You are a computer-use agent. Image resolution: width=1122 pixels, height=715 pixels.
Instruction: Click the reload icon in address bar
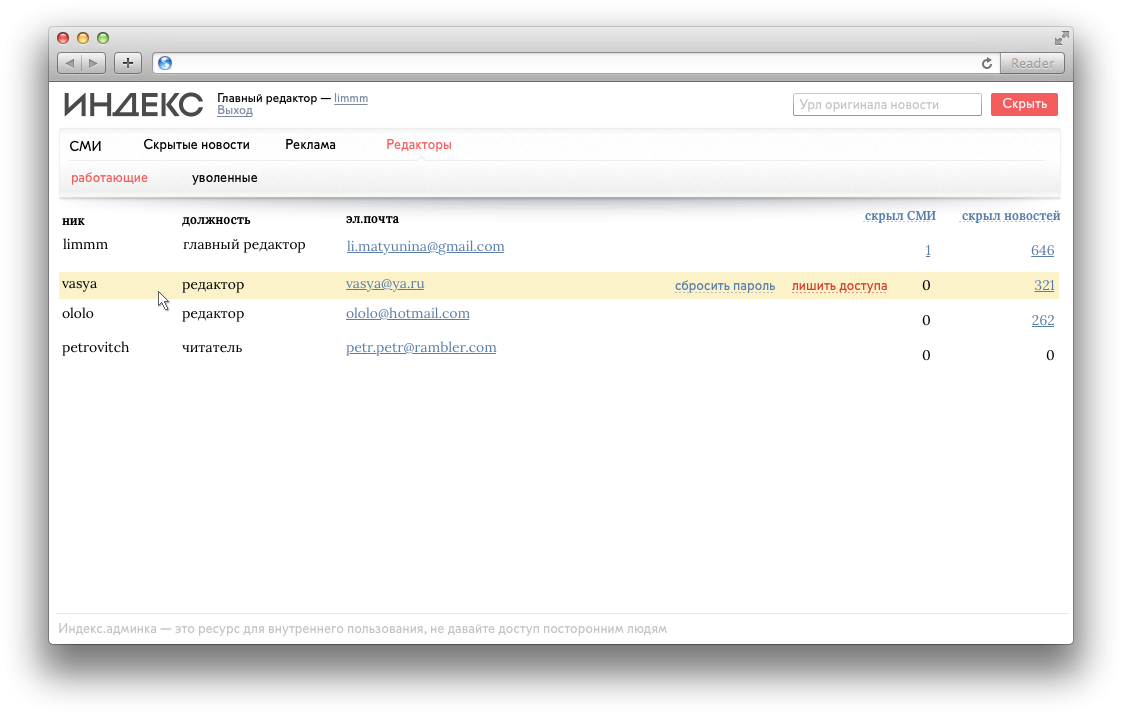coord(987,63)
